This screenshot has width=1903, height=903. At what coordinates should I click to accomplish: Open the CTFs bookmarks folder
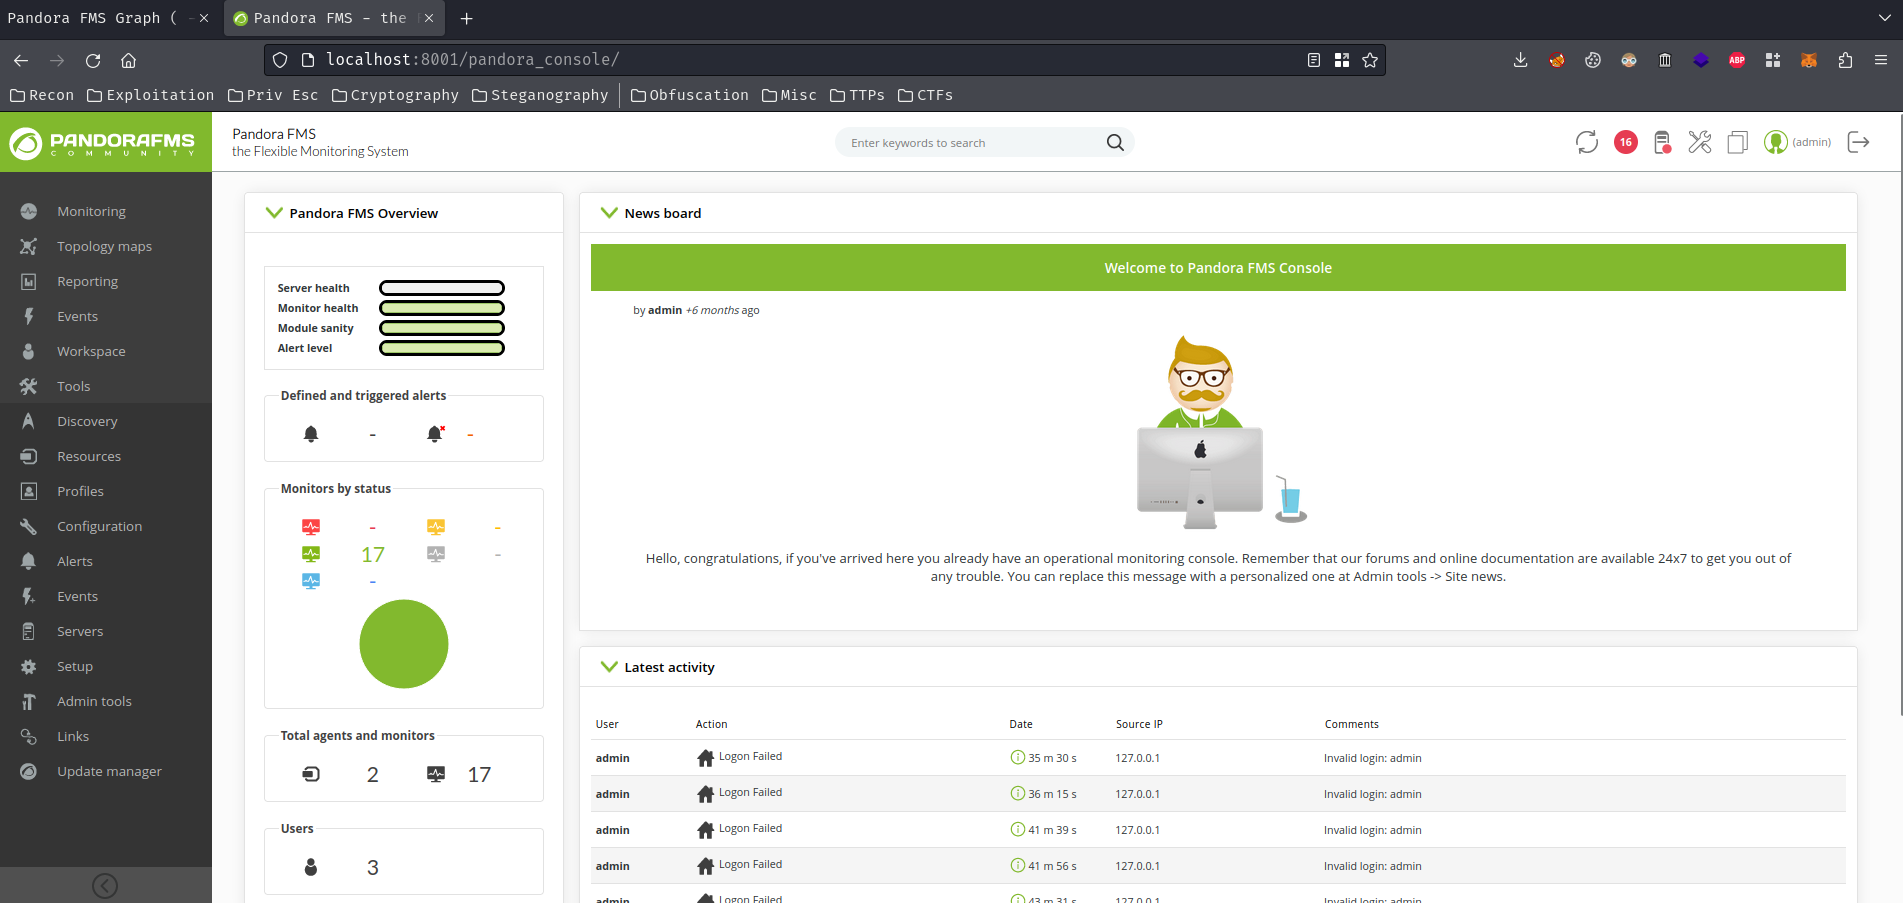pos(926,95)
